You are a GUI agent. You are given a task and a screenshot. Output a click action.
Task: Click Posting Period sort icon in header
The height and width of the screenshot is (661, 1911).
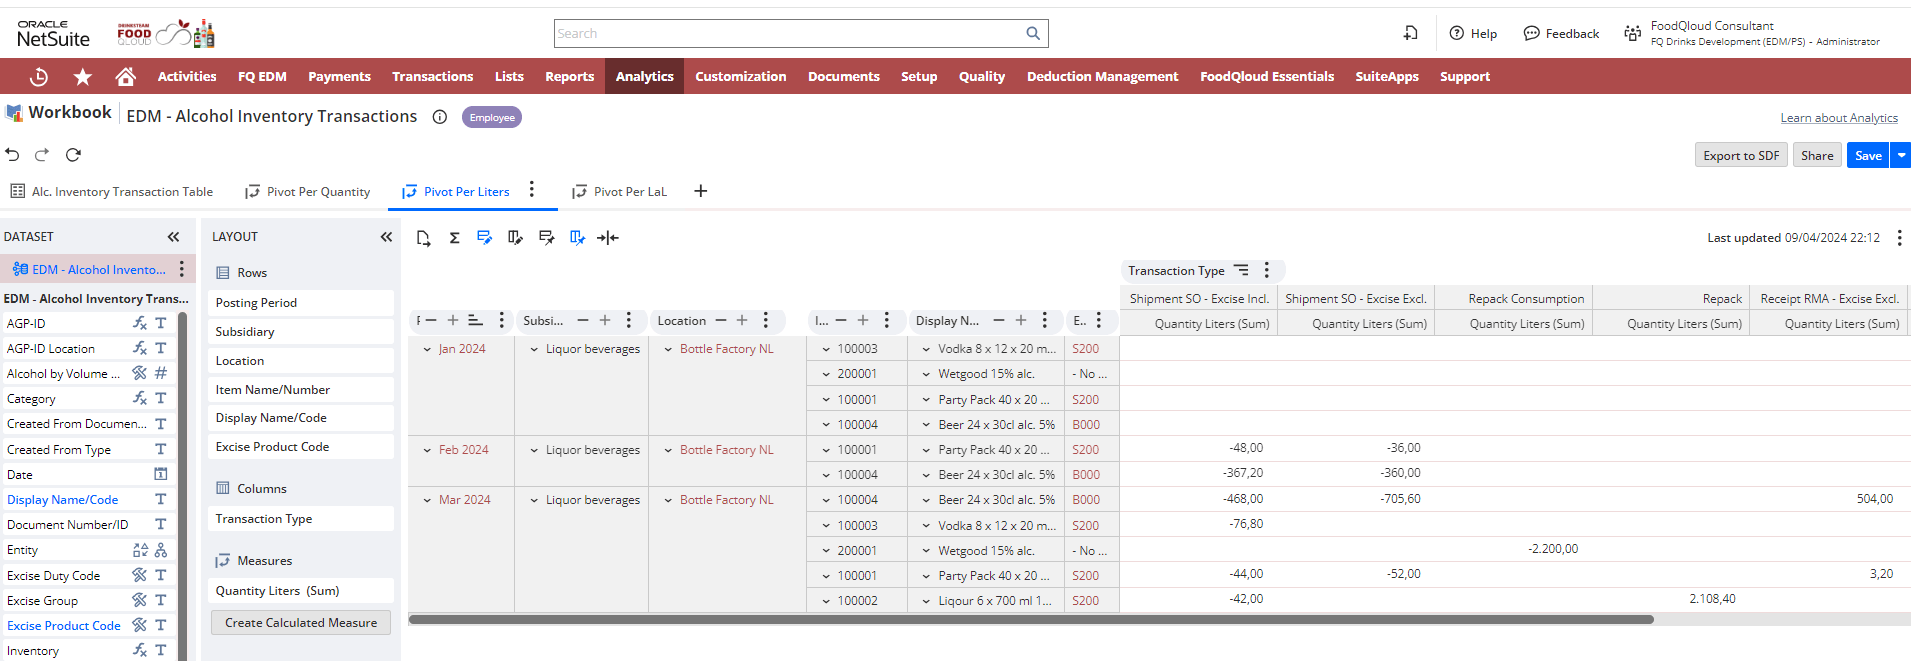pyautogui.click(x=476, y=321)
